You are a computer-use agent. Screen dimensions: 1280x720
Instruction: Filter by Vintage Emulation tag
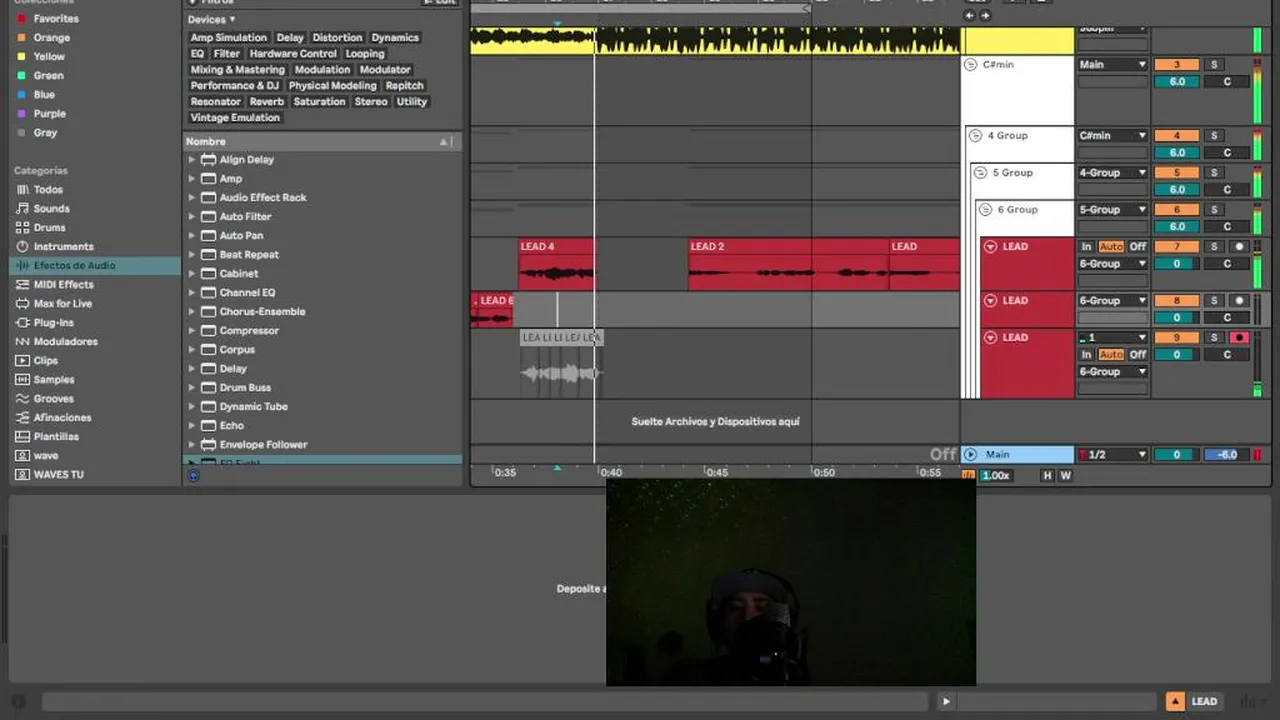(236, 118)
